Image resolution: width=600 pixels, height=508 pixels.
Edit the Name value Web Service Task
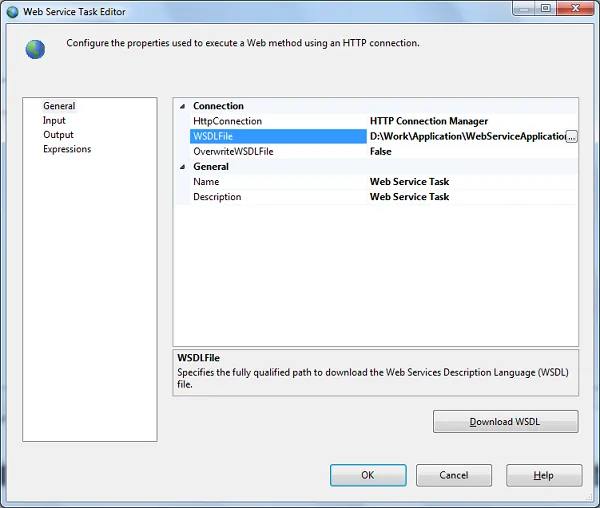pos(409,182)
